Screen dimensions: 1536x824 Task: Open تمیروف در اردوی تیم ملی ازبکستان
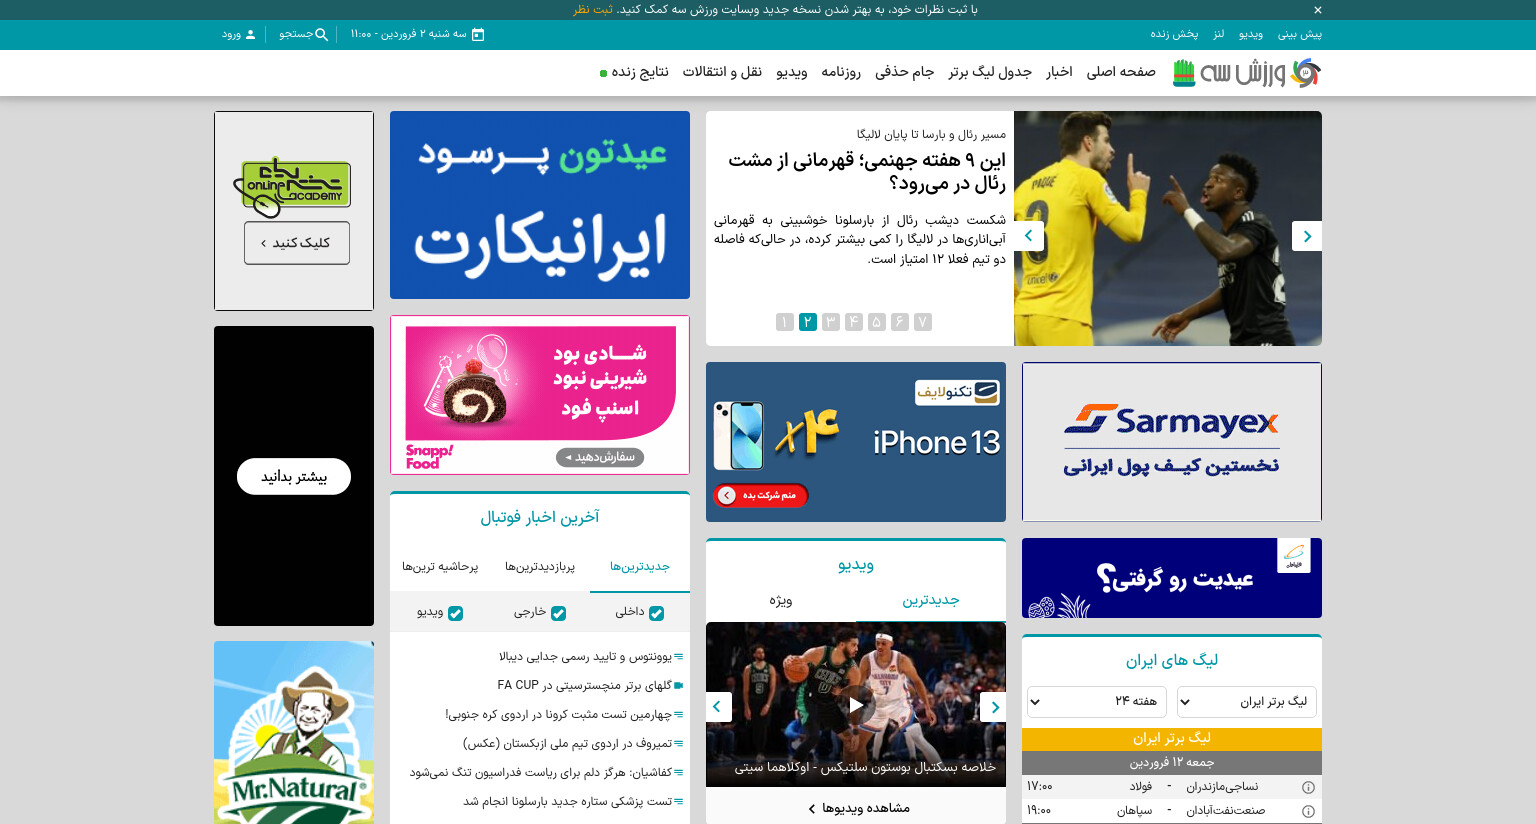click(x=567, y=744)
